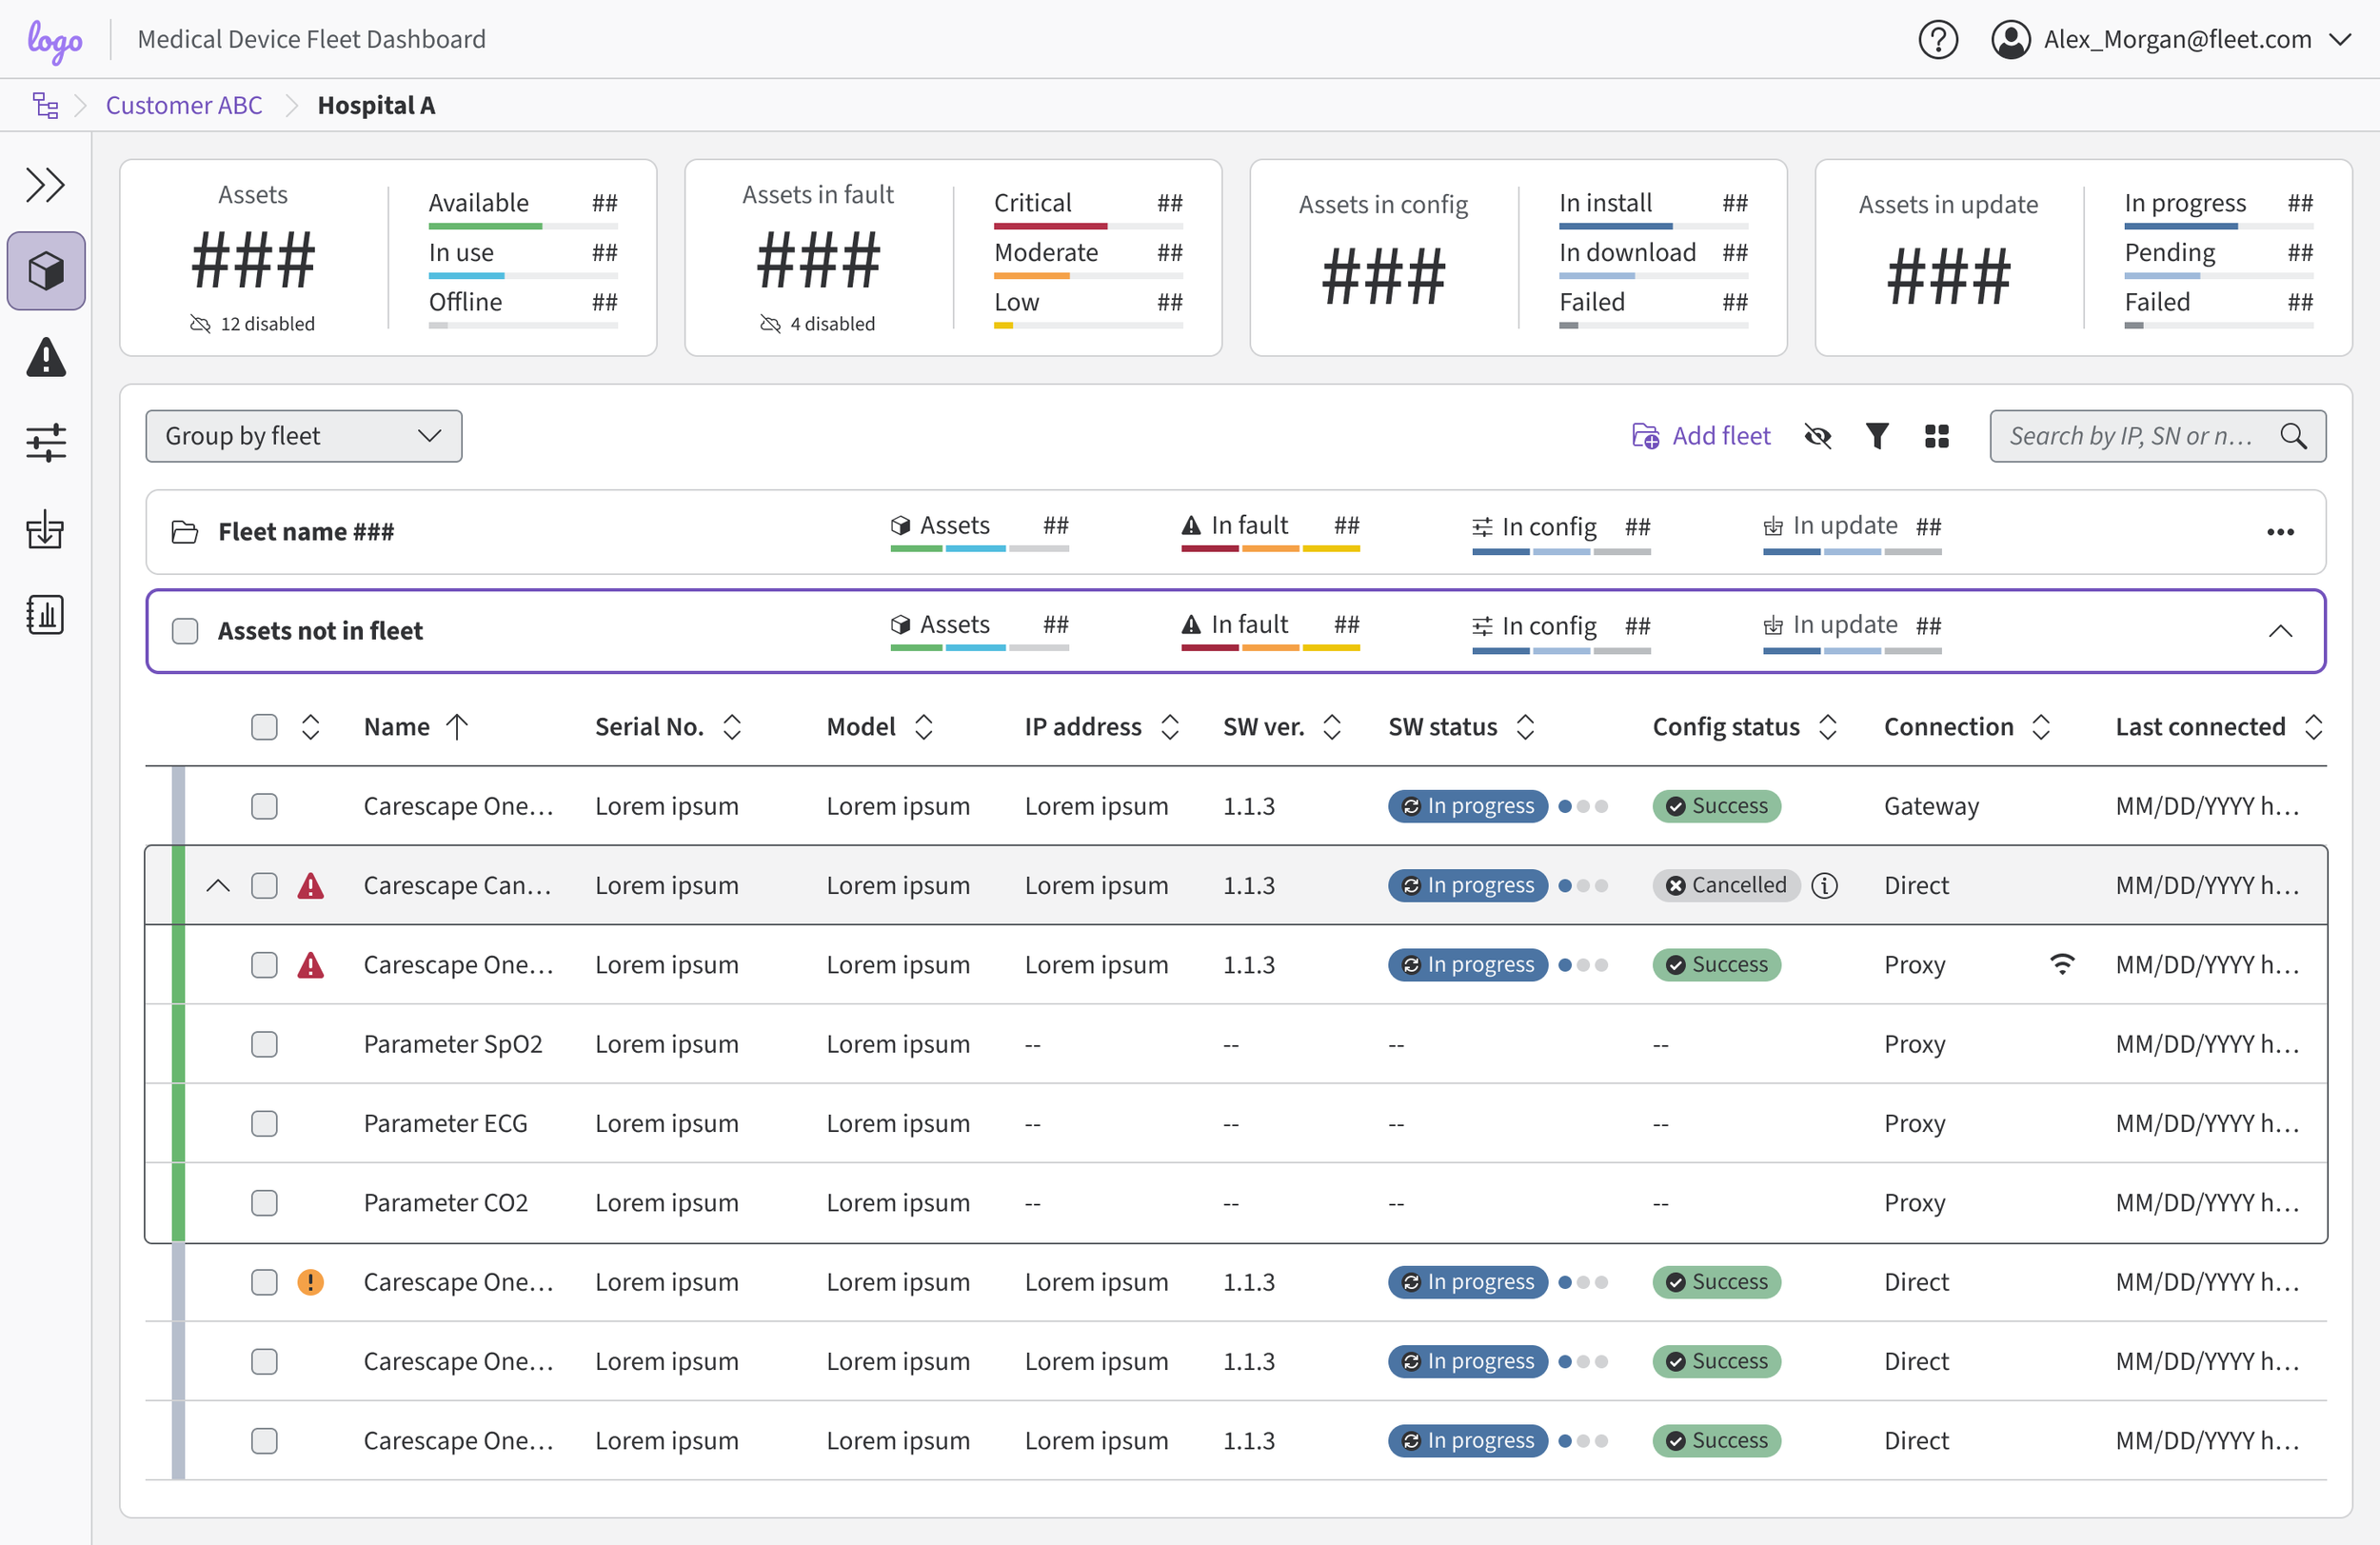The image size is (2380, 1545).
Task: Switch to grid view icon
Action: coord(1936,436)
